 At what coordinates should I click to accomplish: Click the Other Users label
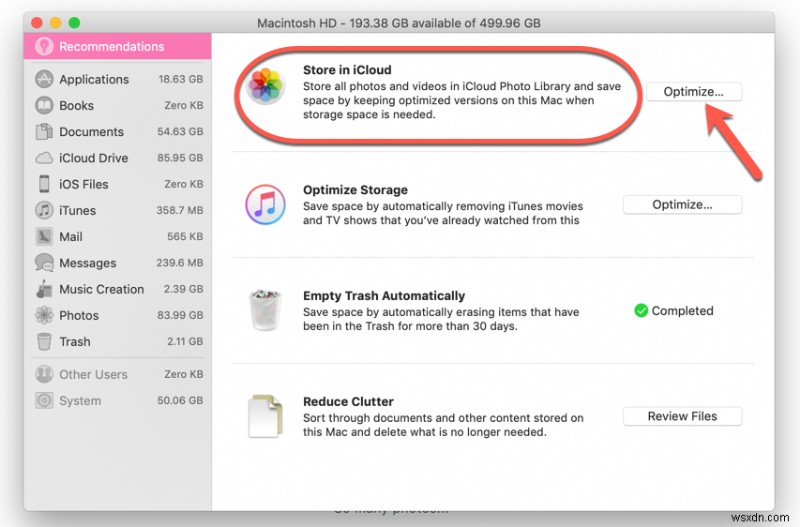pos(93,374)
